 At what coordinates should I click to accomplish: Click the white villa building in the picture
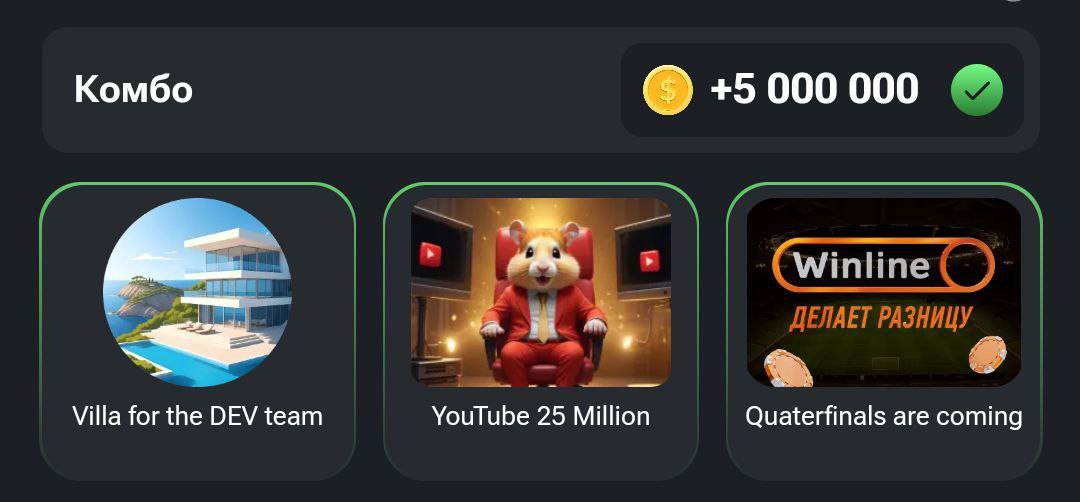click(234, 275)
